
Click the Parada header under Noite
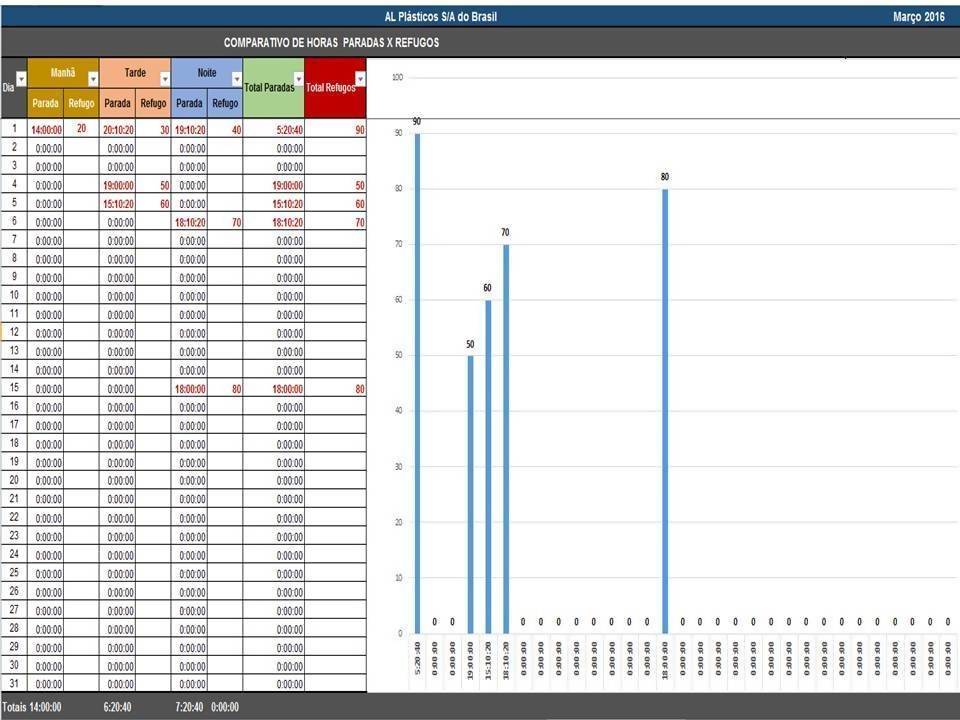click(x=189, y=103)
